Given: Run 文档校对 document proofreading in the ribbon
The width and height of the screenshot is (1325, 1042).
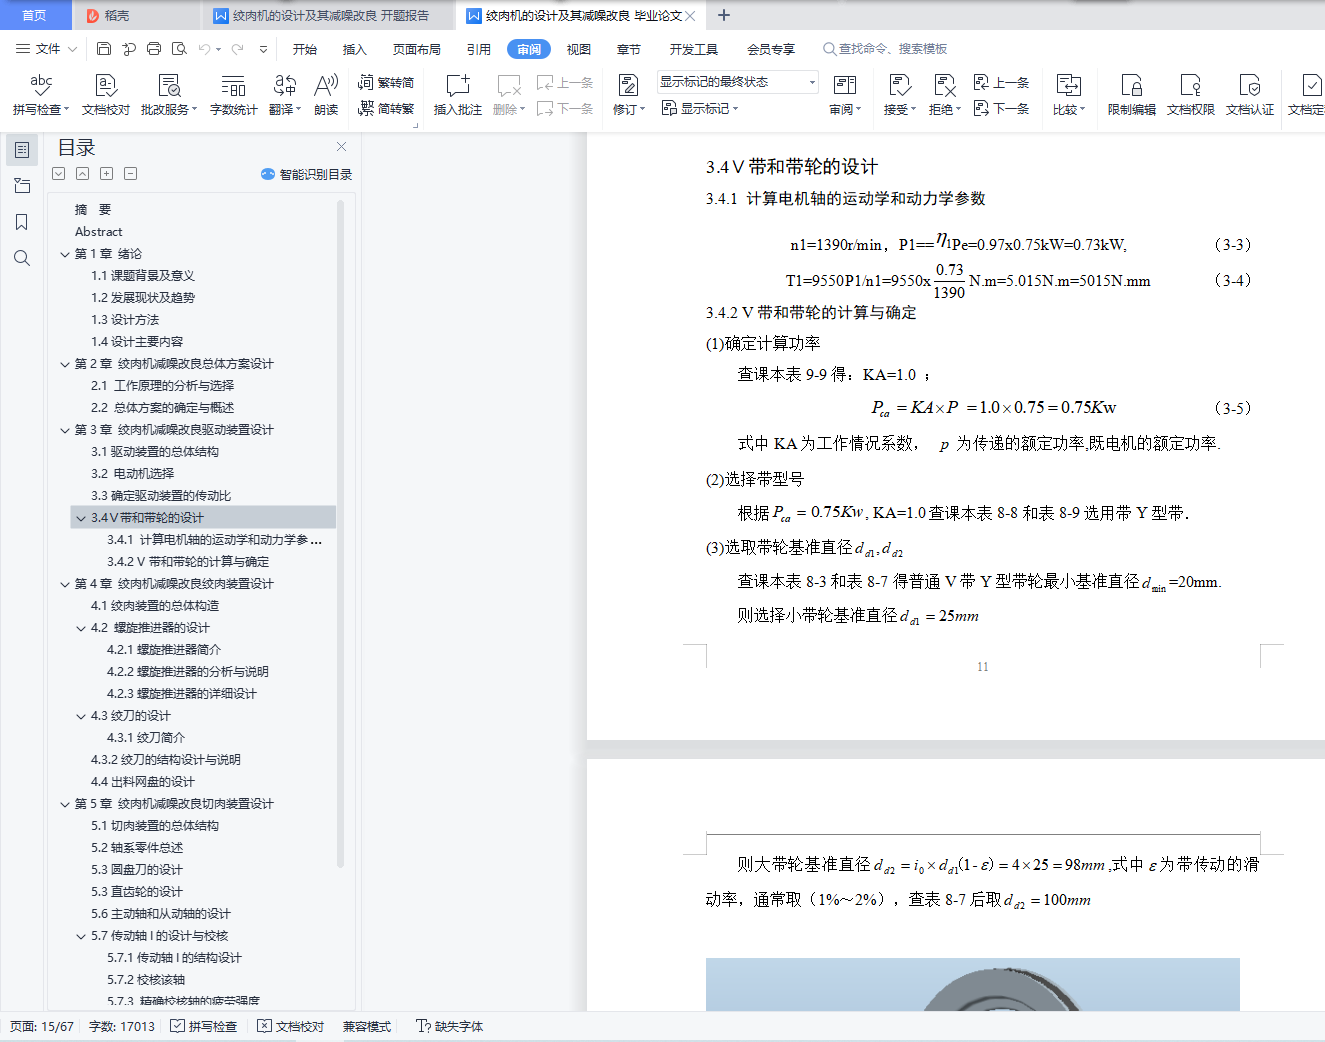Looking at the screenshot, I should (x=106, y=95).
